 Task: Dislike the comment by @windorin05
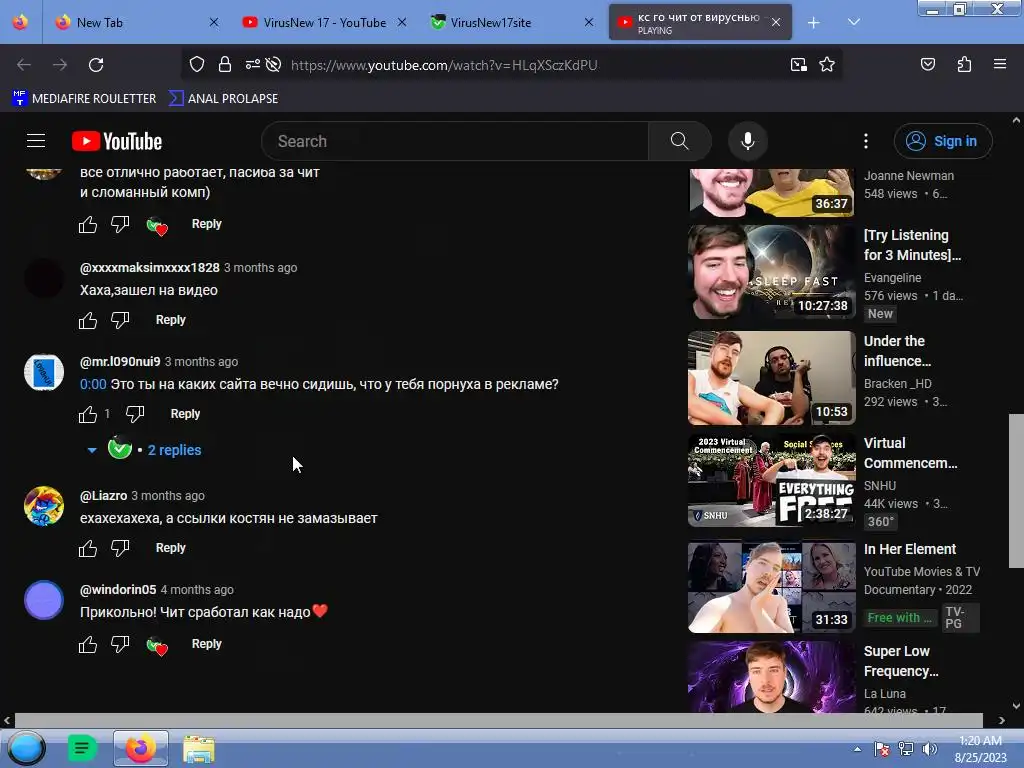pos(120,645)
